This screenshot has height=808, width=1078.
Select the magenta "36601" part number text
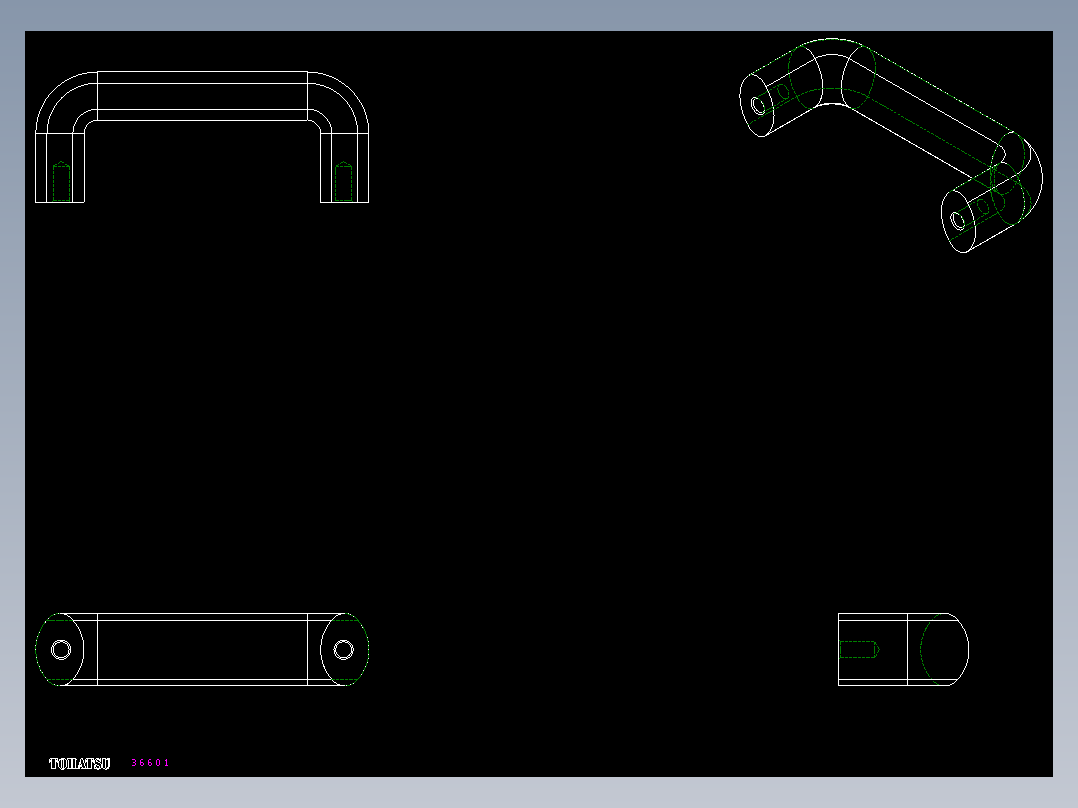[150, 763]
